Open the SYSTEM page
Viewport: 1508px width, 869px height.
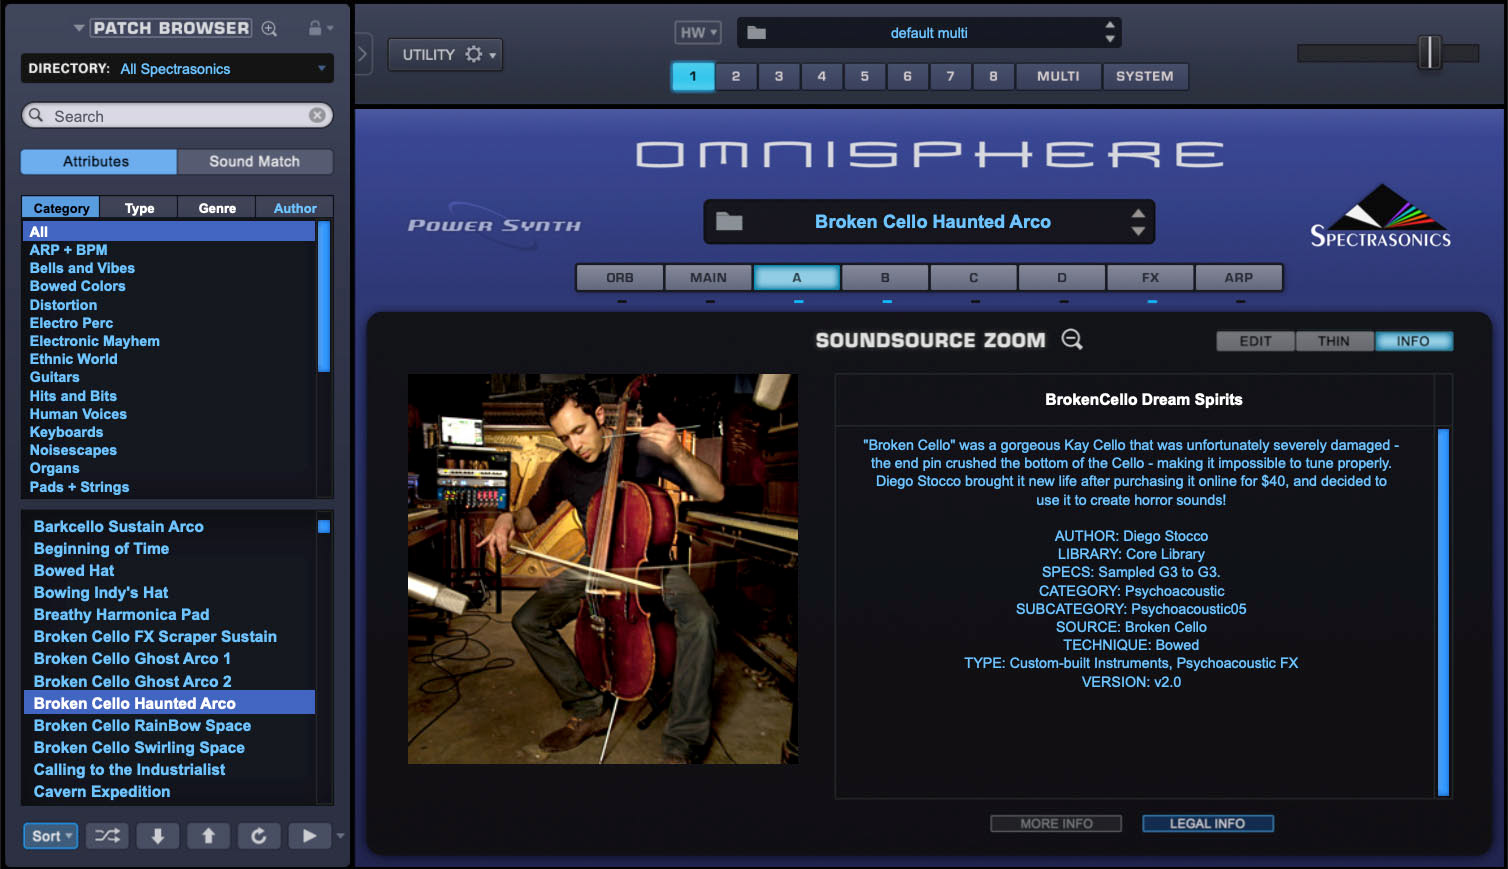[1145, 76]
